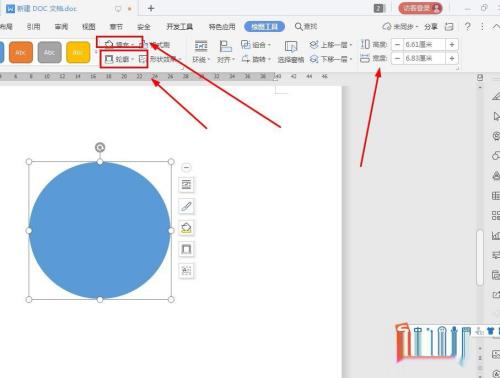This screenshot has width=500, height=378.
Task: Click the vertical scrollbar thumb
Action: point(480,257)
